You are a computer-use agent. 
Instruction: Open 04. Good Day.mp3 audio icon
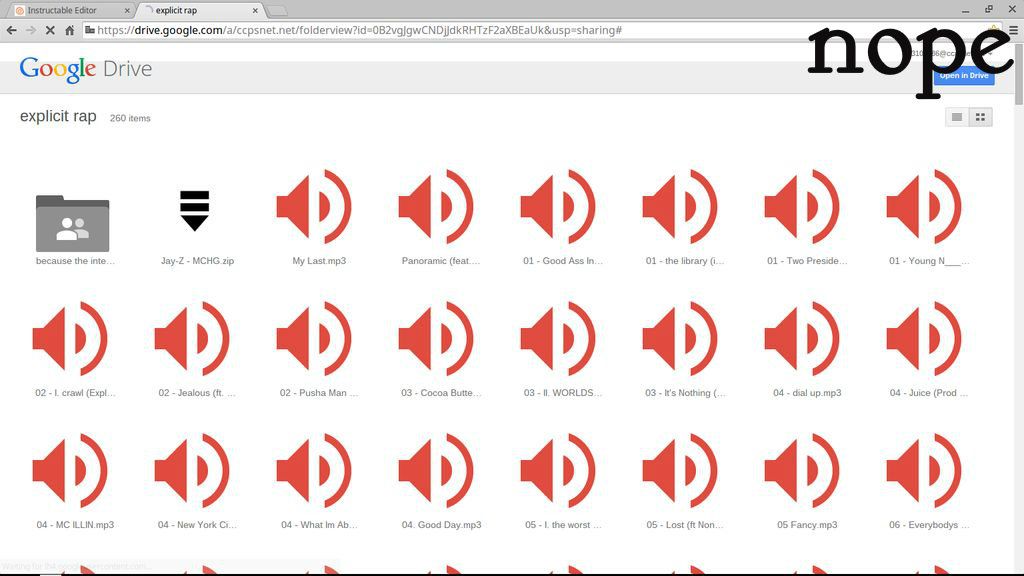click(436, 471)
